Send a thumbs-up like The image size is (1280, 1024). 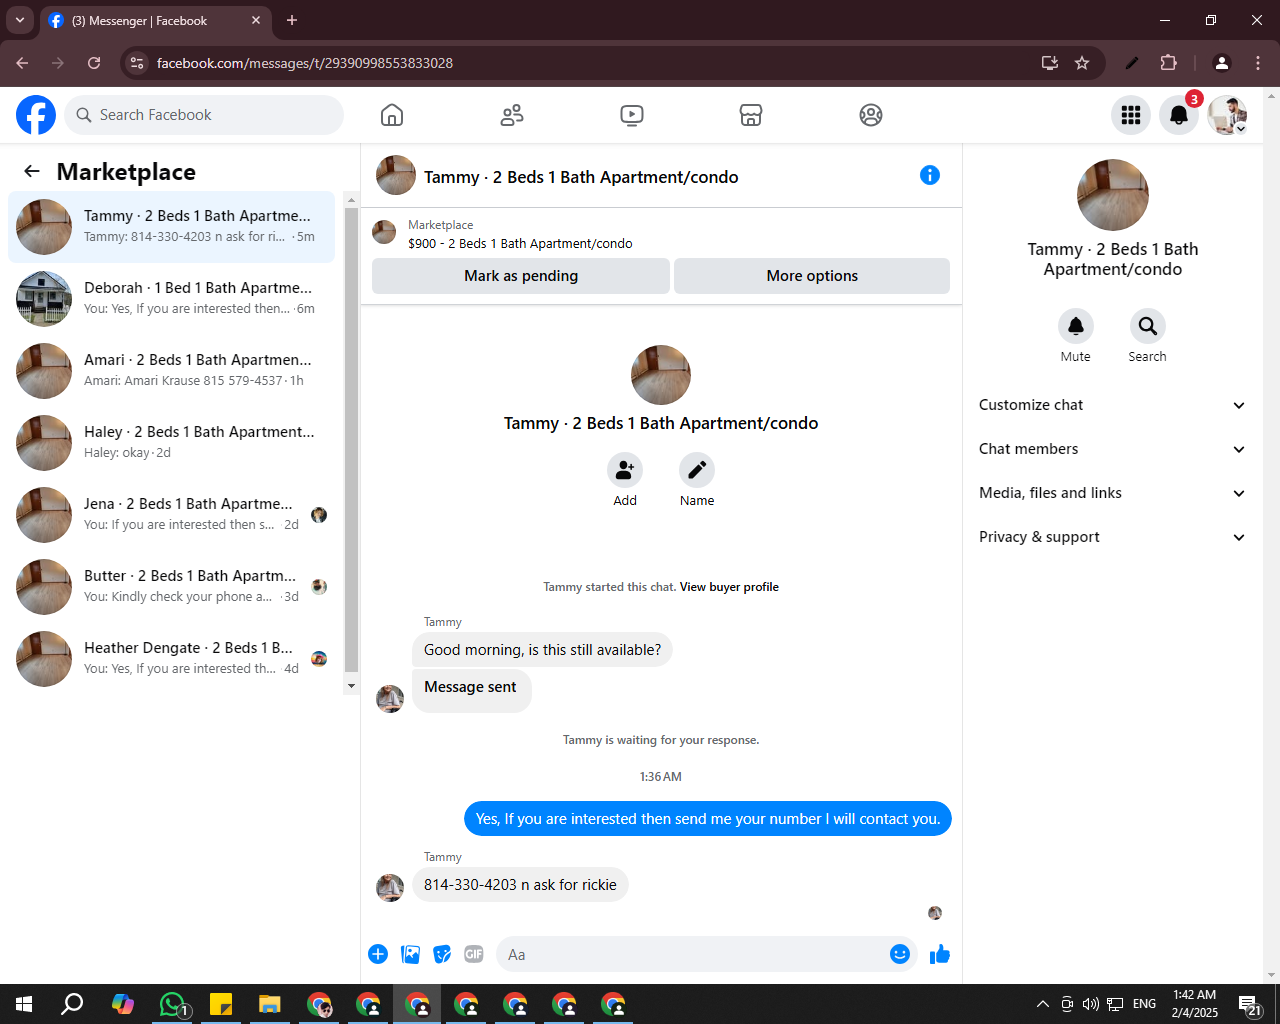point(940,954)
